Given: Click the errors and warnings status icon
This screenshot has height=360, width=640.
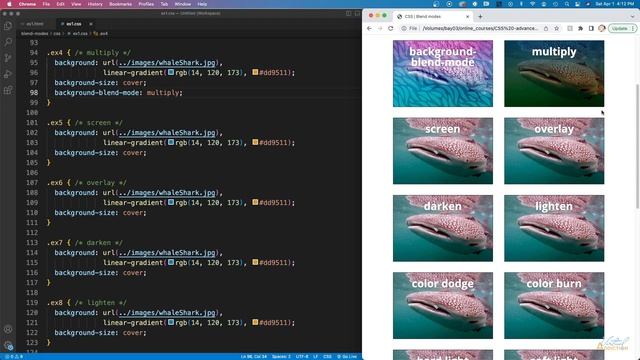Looking at the screenshot, I should point(13,357).
